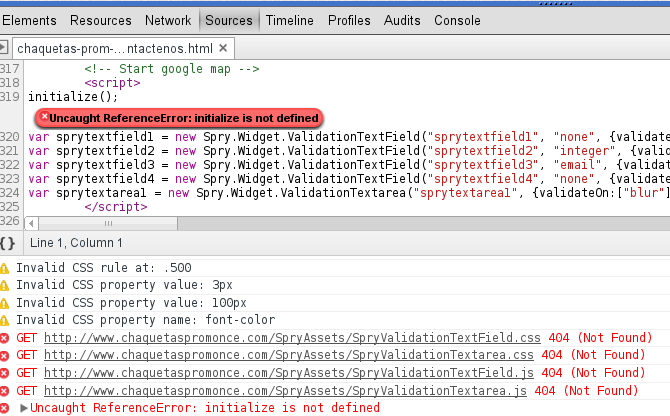
Task: Switch to the Timeline tab
Action: [x=290, y=21]
